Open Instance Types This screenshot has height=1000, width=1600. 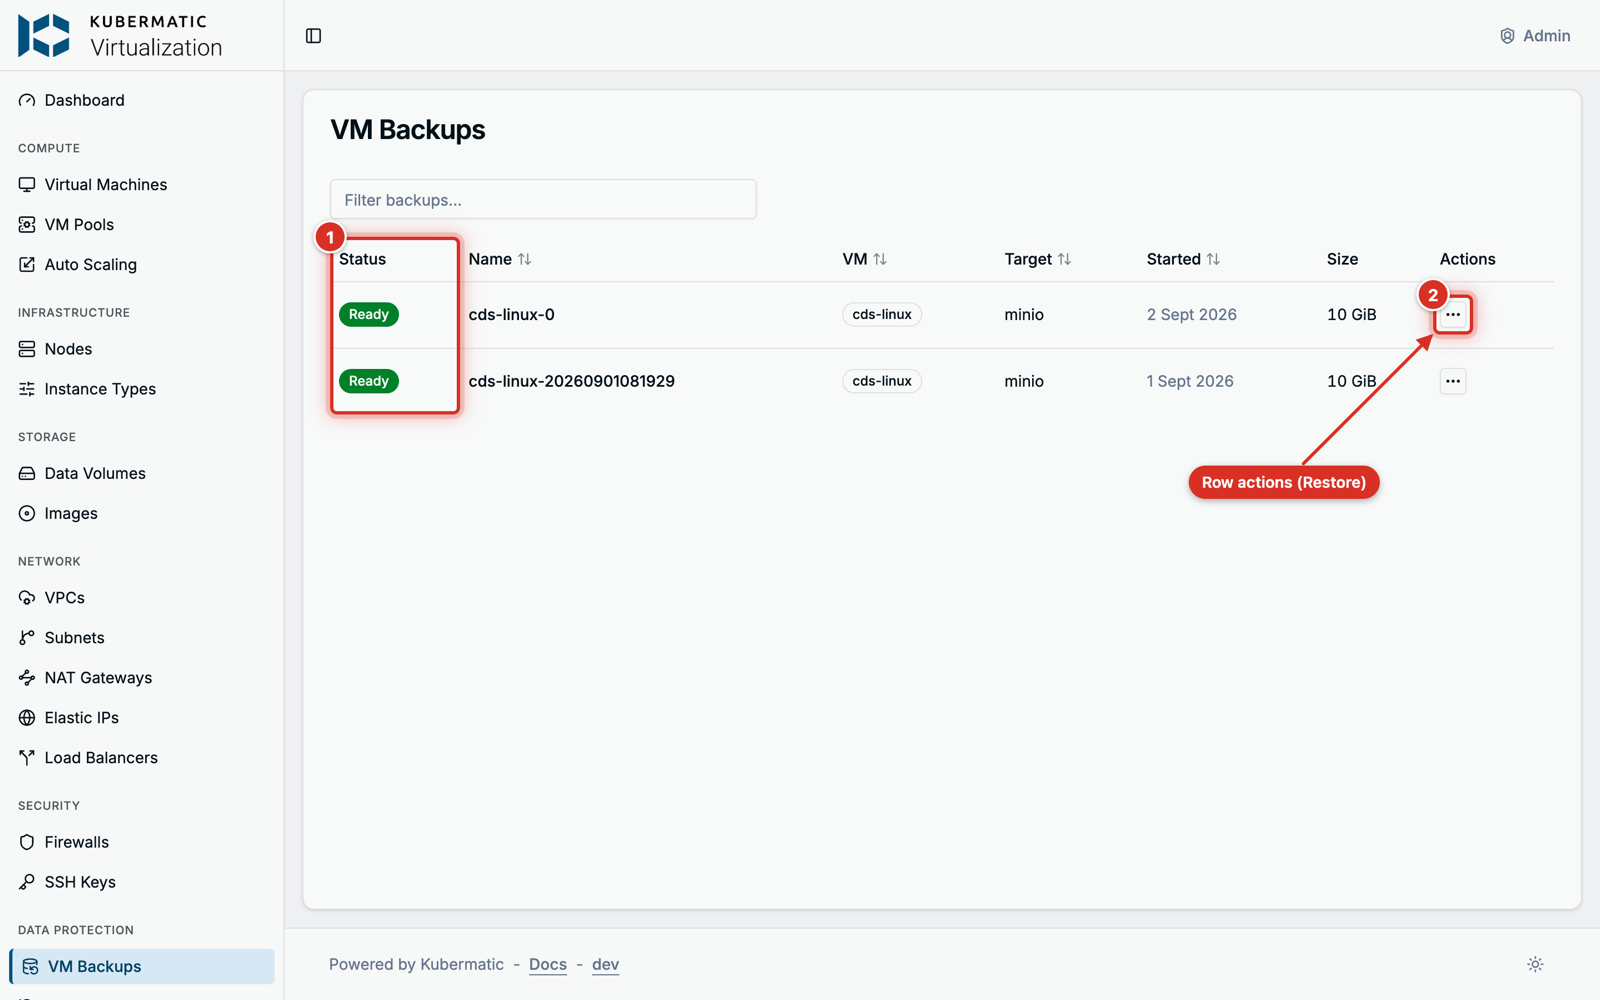click(x=141, y=389)
